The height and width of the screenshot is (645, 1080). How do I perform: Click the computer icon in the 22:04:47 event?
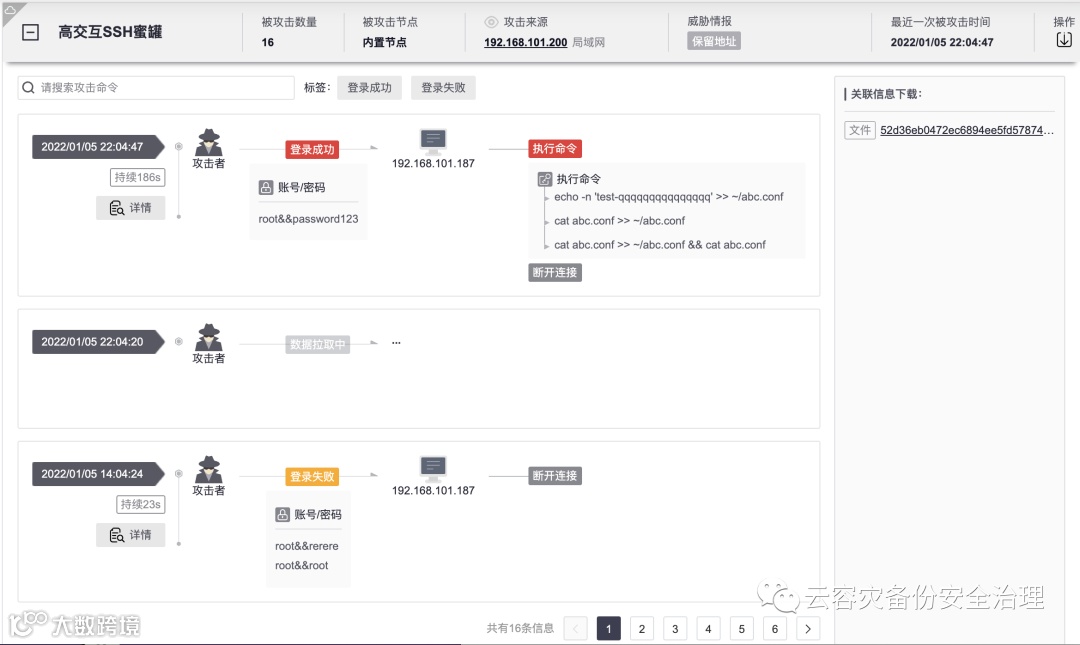[x=433, y=141]
